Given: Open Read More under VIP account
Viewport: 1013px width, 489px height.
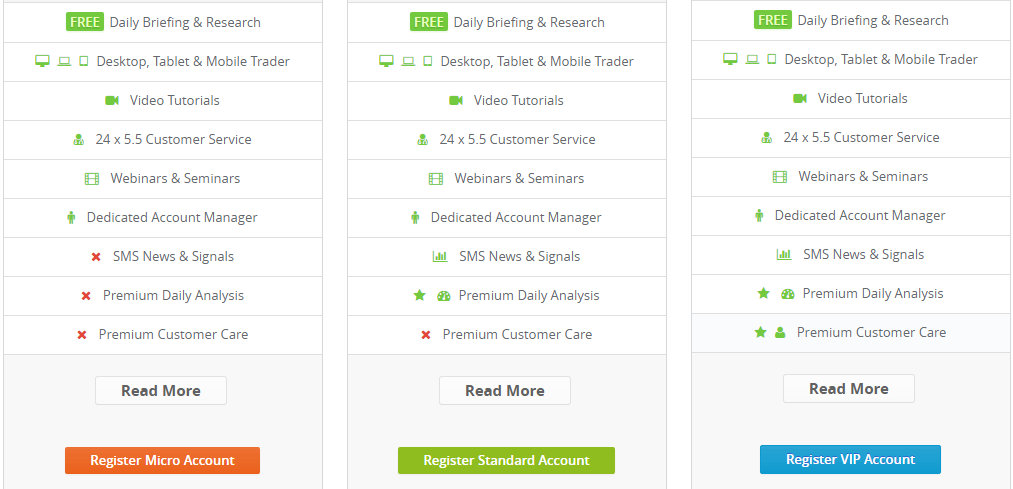Looking at the screenshot, I should click(x=849, y=389).
